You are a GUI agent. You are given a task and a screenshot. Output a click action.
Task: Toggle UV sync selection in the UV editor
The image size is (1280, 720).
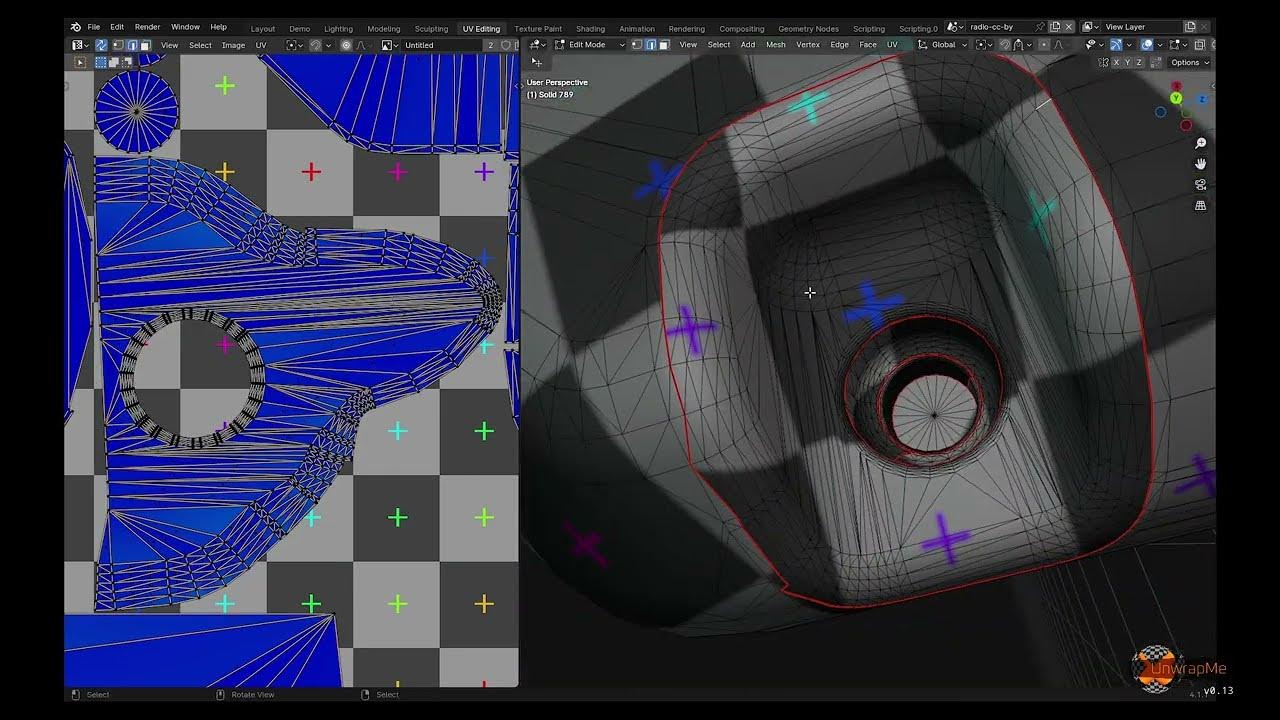pyautogui.click(x=101, y=45)
